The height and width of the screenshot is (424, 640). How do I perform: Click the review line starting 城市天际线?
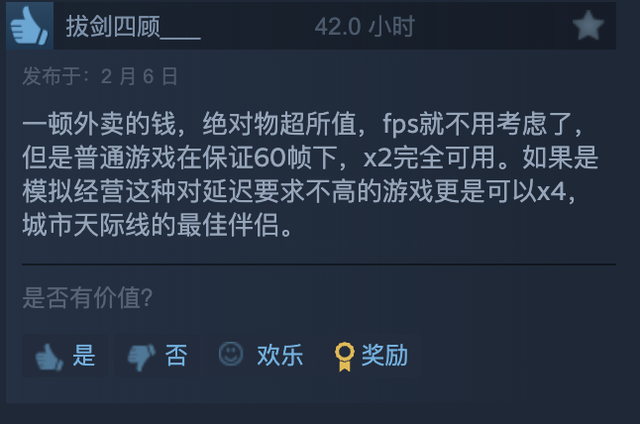tap(158, 225)
